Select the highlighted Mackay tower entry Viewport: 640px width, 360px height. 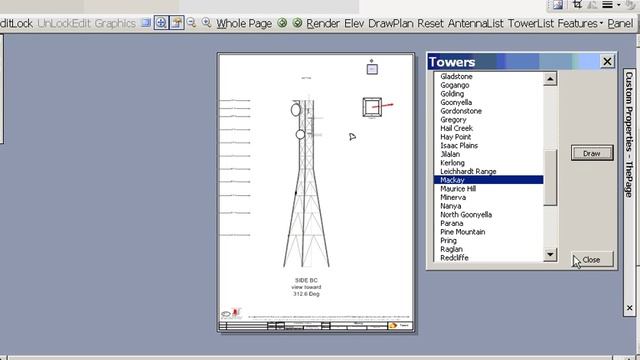489,180
